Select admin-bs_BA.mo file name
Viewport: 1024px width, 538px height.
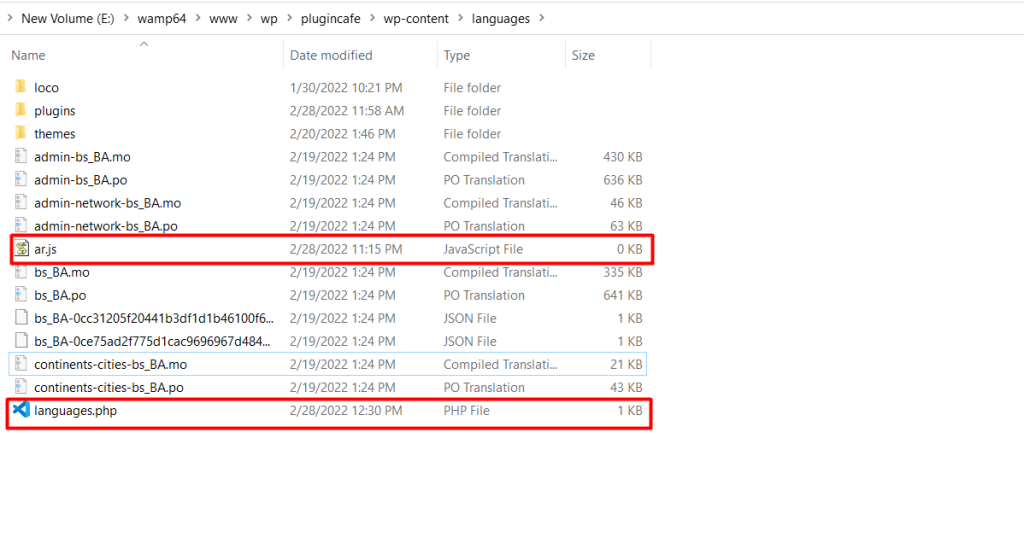(x=82, y=157)
